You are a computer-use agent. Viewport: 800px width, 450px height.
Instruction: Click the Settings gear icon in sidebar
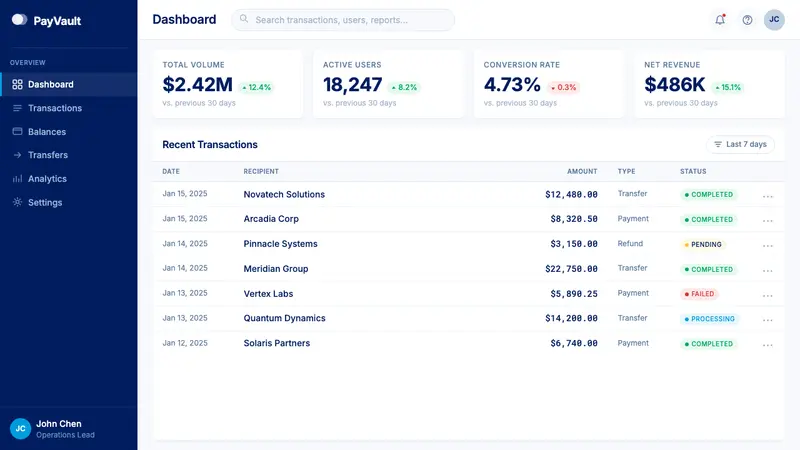point(17,202)
